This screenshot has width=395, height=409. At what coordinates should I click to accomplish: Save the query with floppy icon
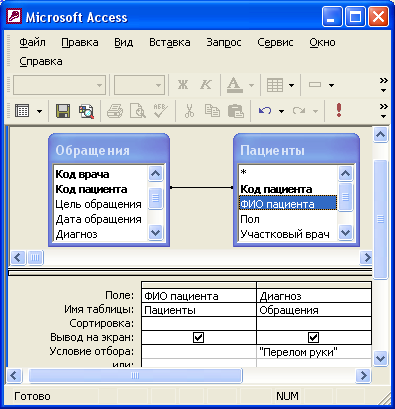click(x=63, y=111)
